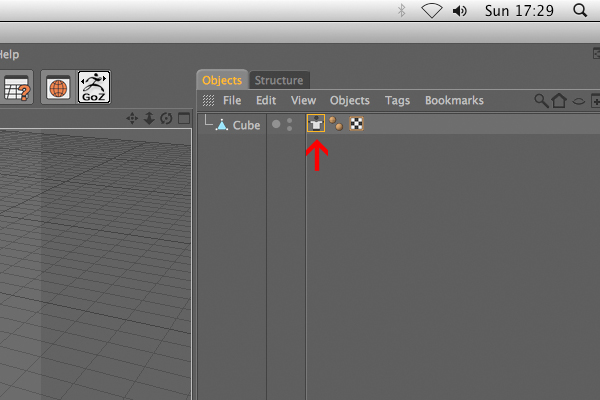Select the clothing tag on Cube

click(x=316, y=123)
